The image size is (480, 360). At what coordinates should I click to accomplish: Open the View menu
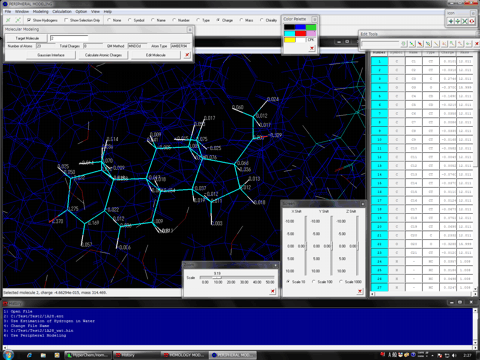coord(95,12)
